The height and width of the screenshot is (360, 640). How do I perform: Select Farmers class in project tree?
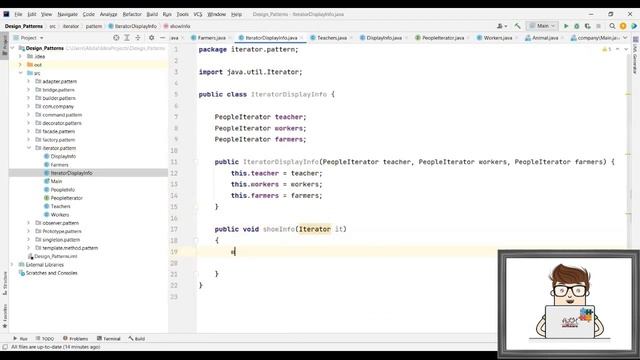(x=59, y=165)
